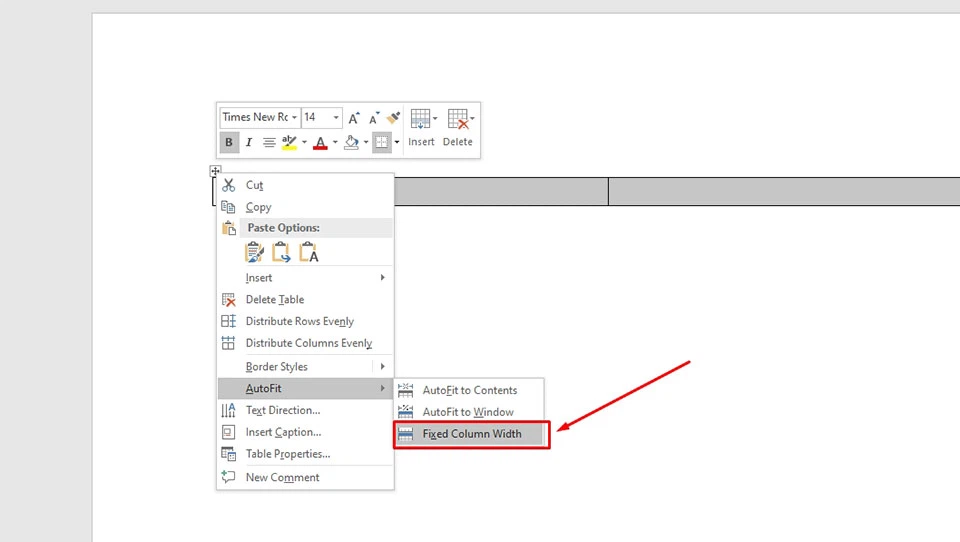
Task: Click the Grow Font icon
Action: [354, 117]
